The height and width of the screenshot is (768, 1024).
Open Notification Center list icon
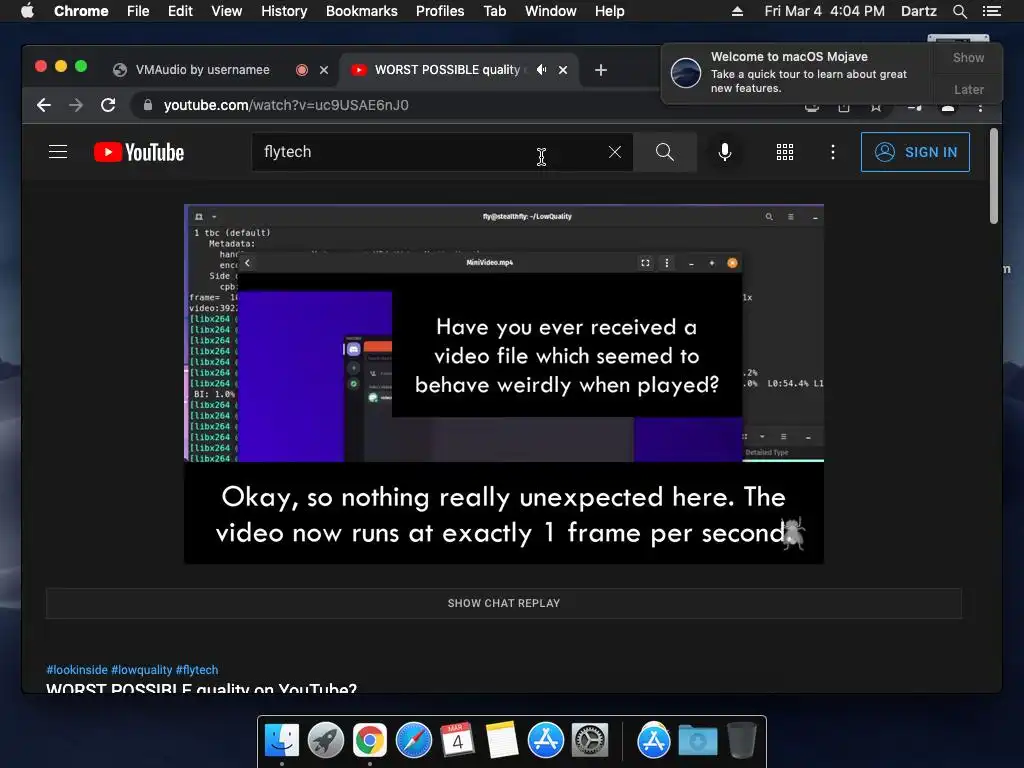(x=992, y=11)
